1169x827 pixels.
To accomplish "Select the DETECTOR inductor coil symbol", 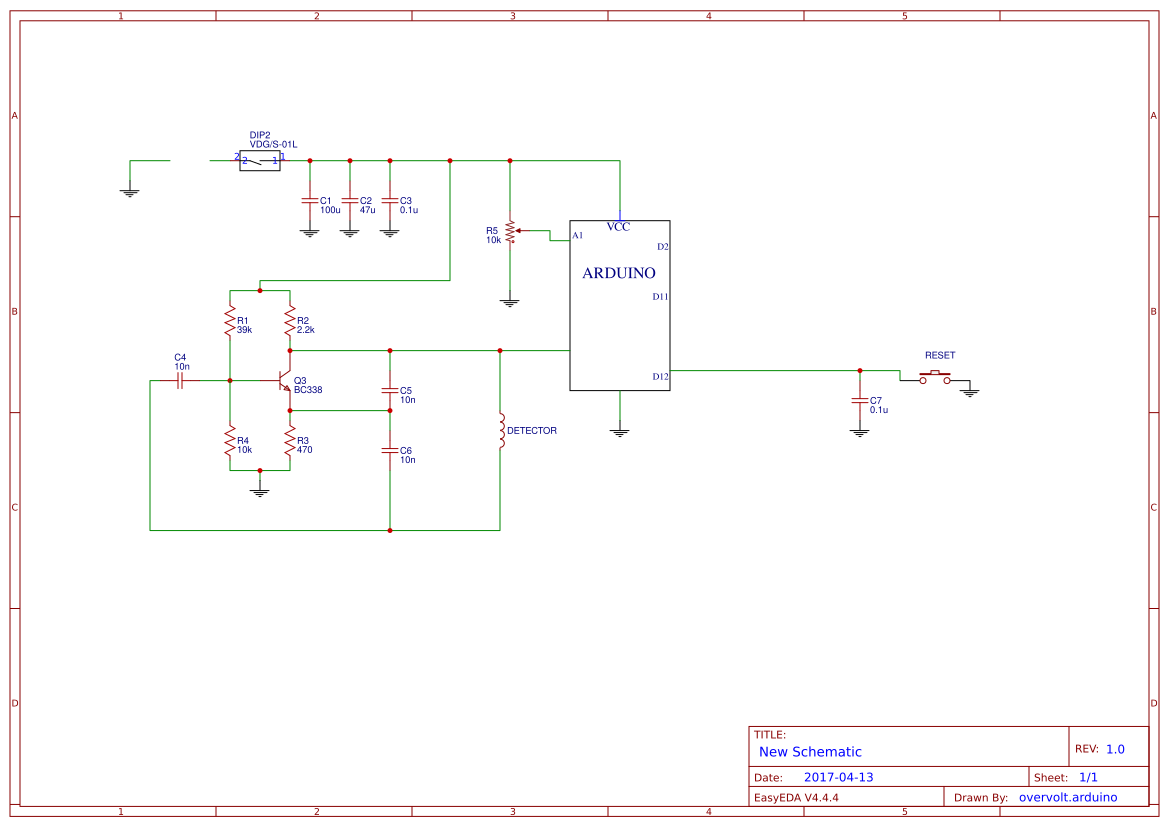I will click(500, 430).
